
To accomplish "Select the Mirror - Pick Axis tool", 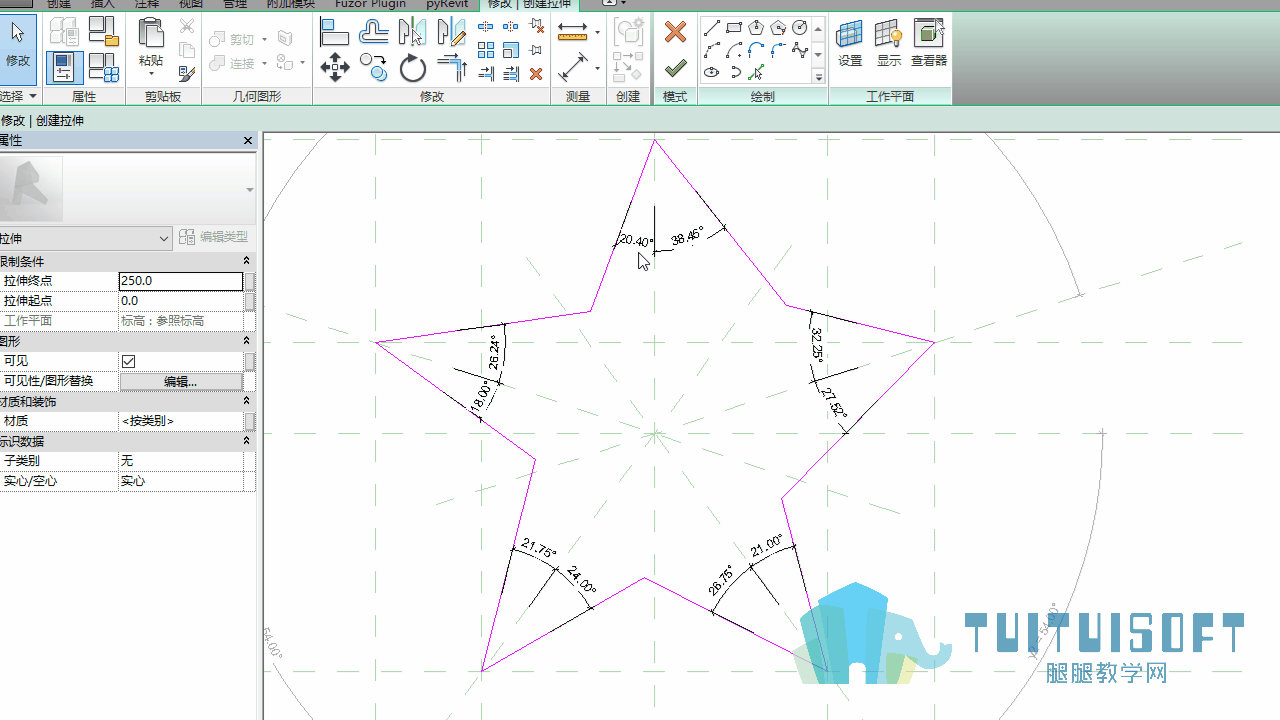I will pos(412,33).
